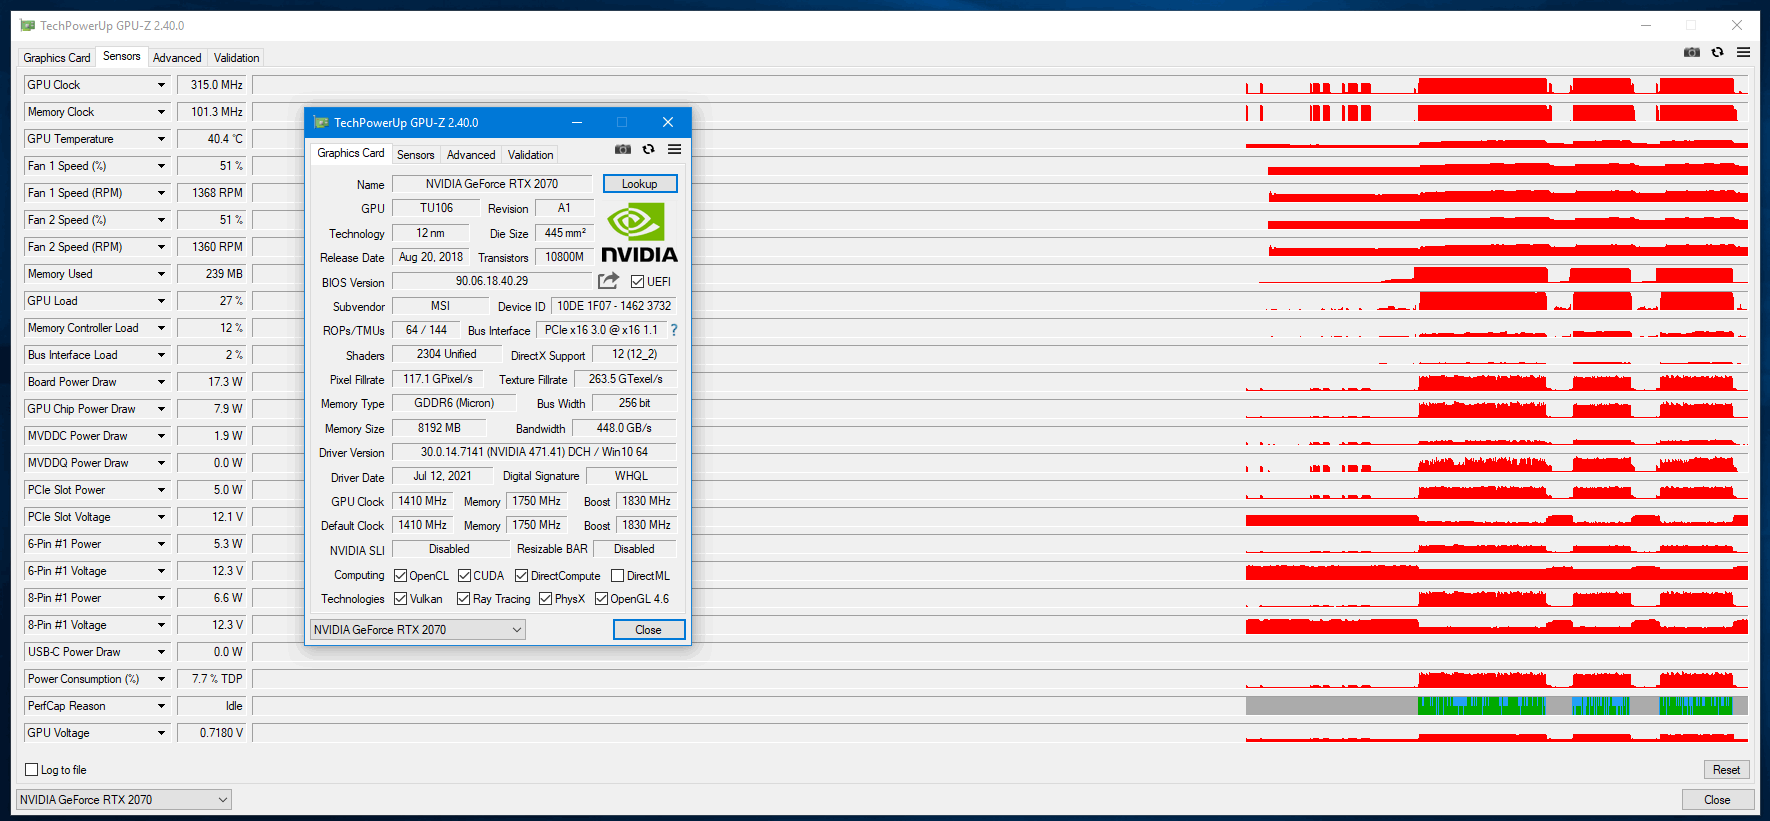
Task: Open hamburger menu in Sensors window
Action: (x=1744, y=52)
